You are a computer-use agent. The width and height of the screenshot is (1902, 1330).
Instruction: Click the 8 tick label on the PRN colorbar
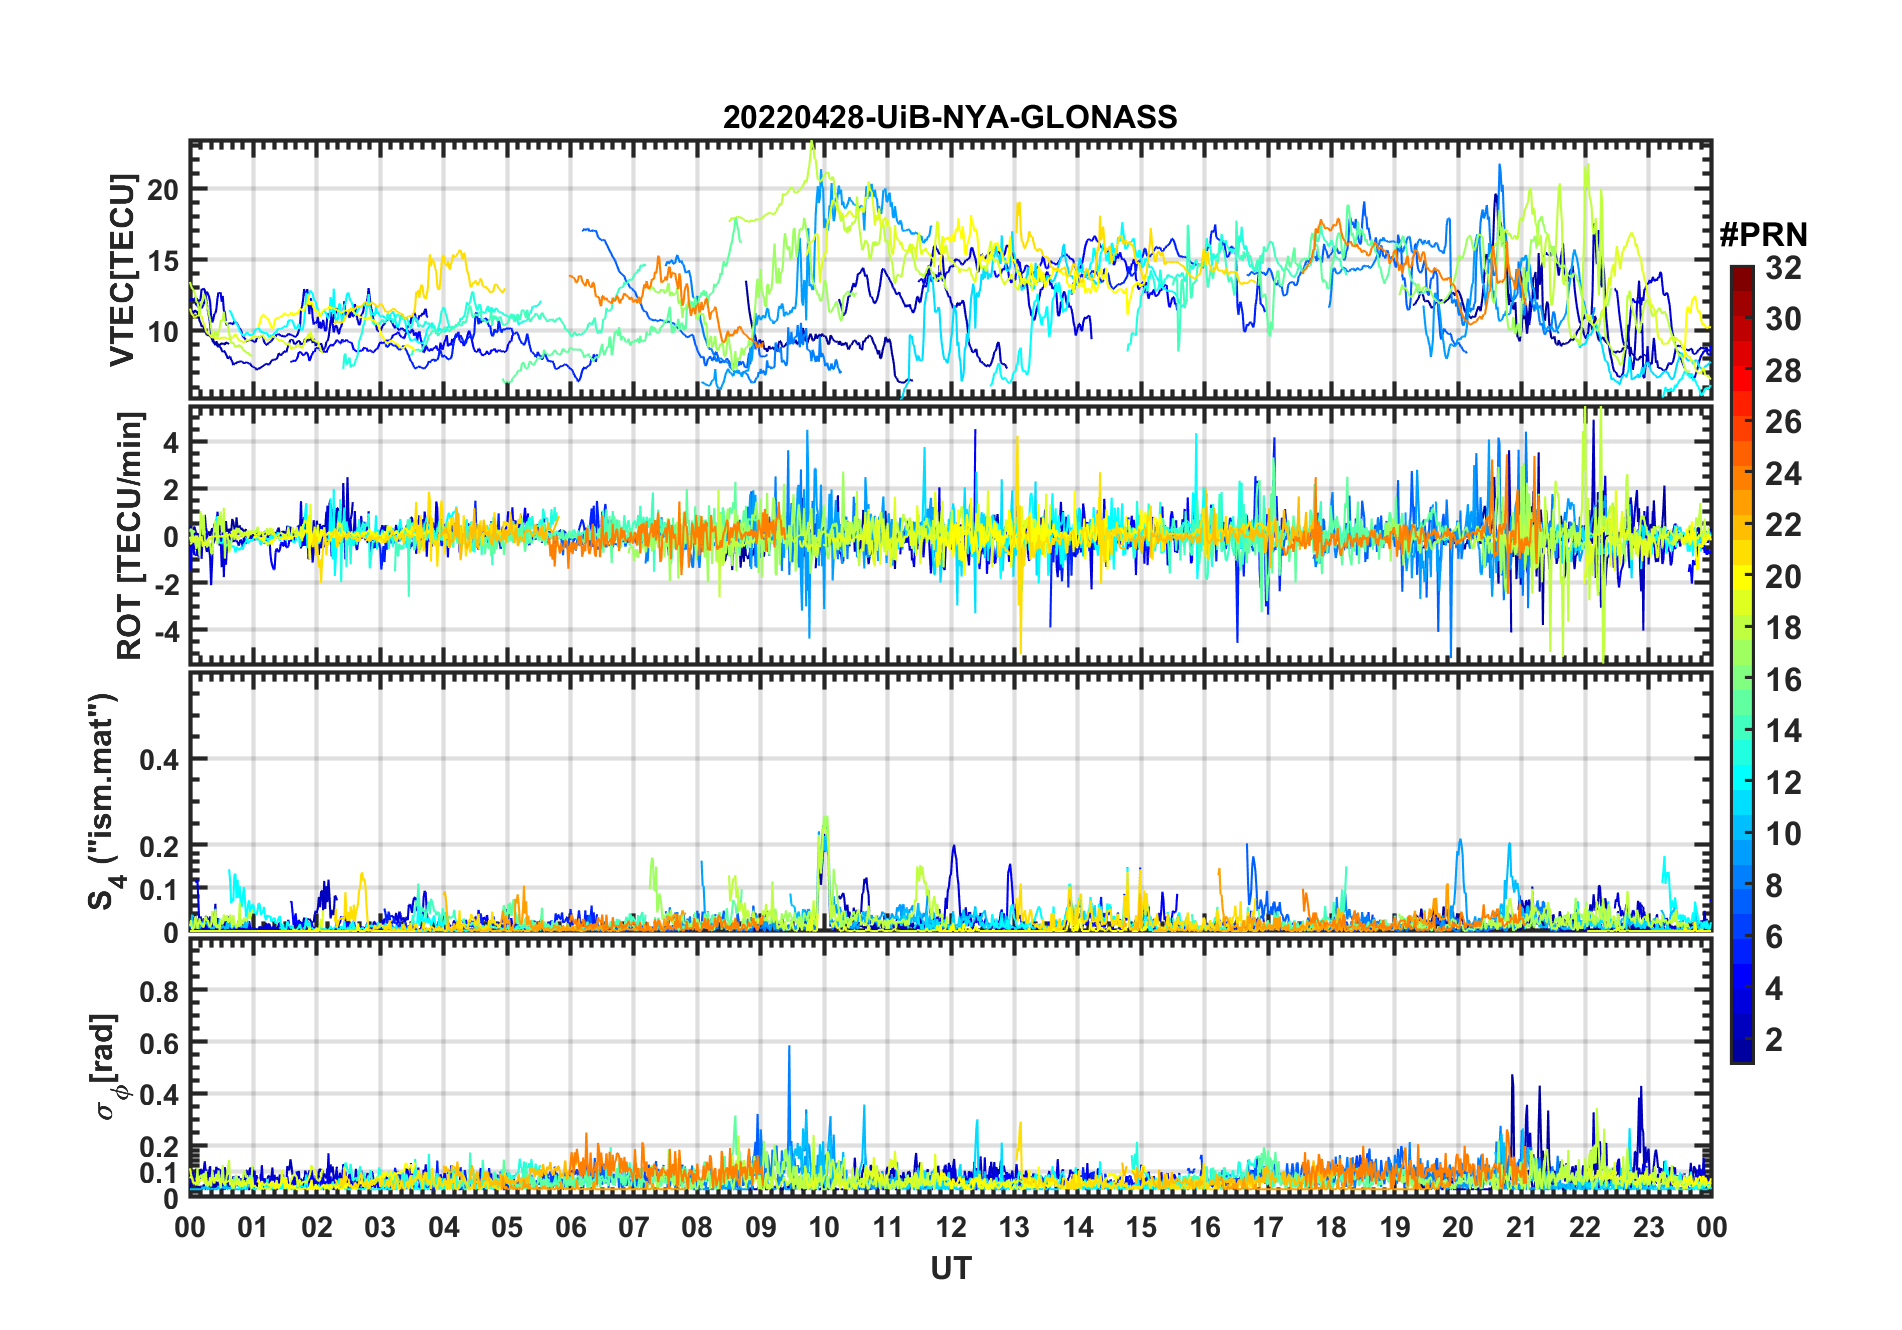1775,886
